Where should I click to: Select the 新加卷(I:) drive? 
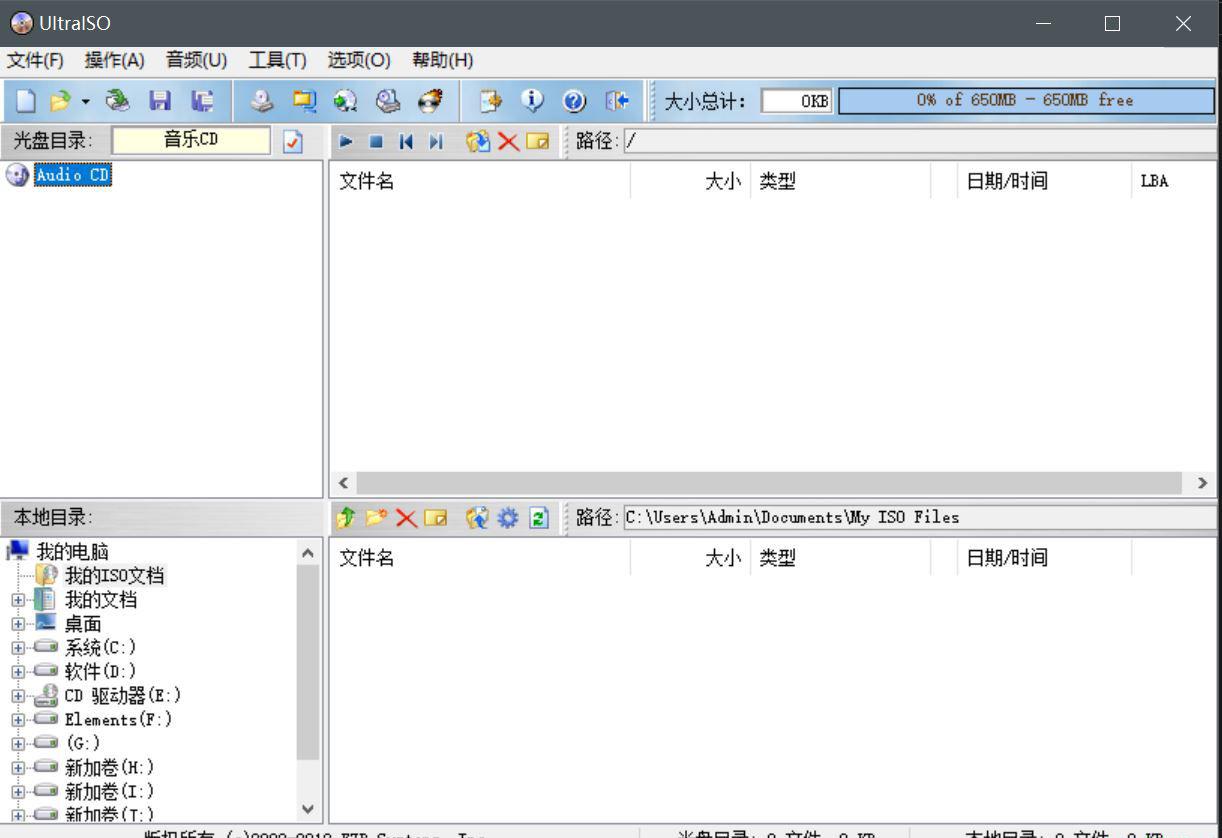110,792
